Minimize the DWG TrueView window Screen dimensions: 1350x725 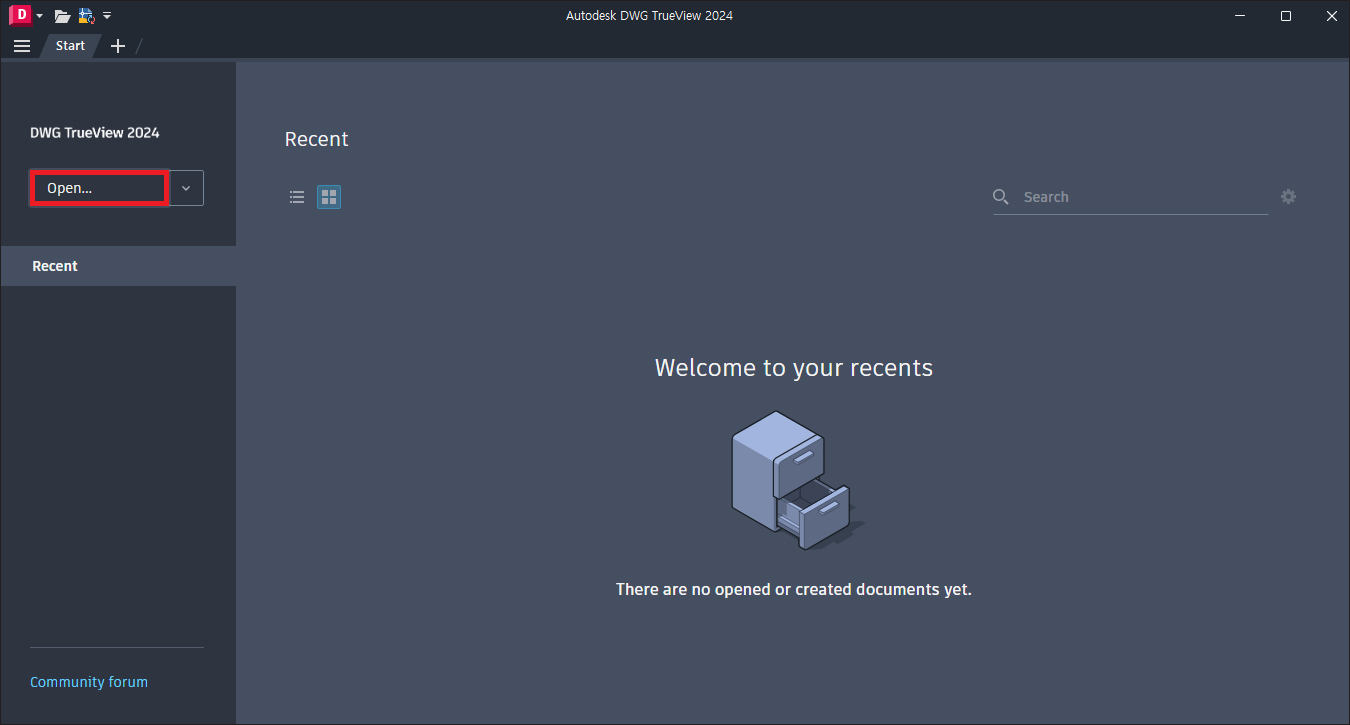click(x=1240, y=15)
